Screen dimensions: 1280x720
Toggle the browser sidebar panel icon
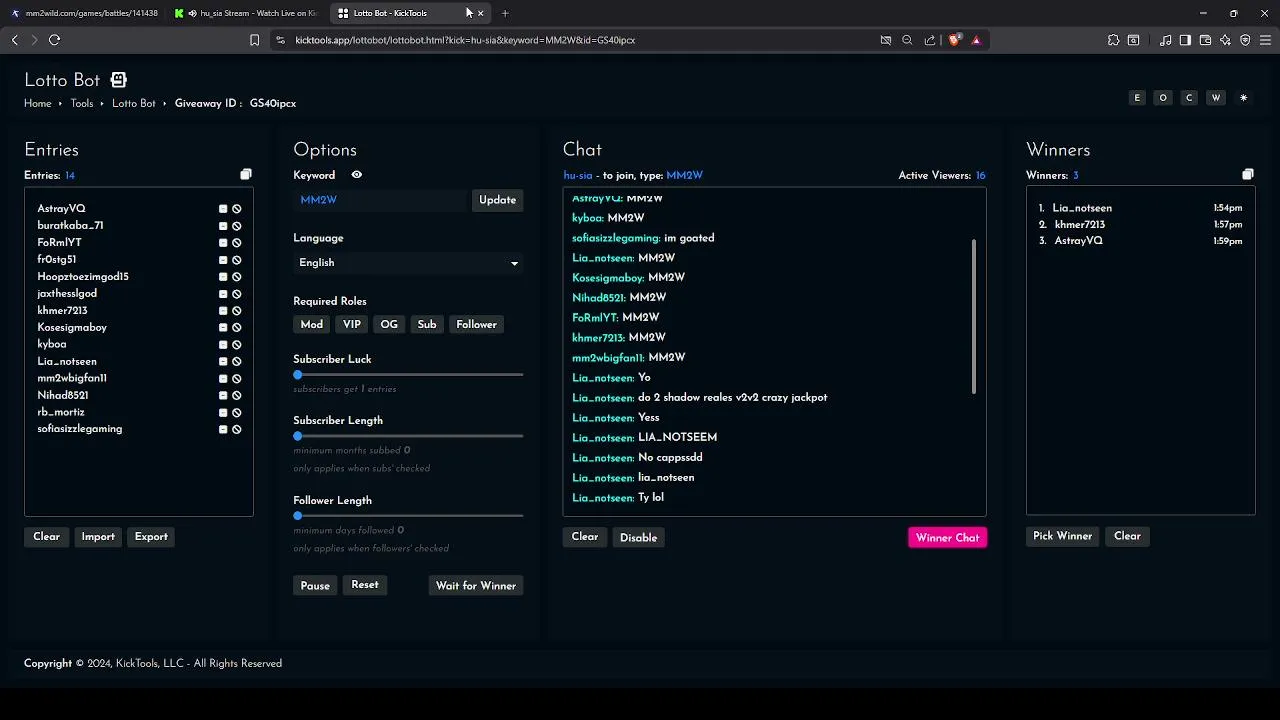[x=1185, y=40]
